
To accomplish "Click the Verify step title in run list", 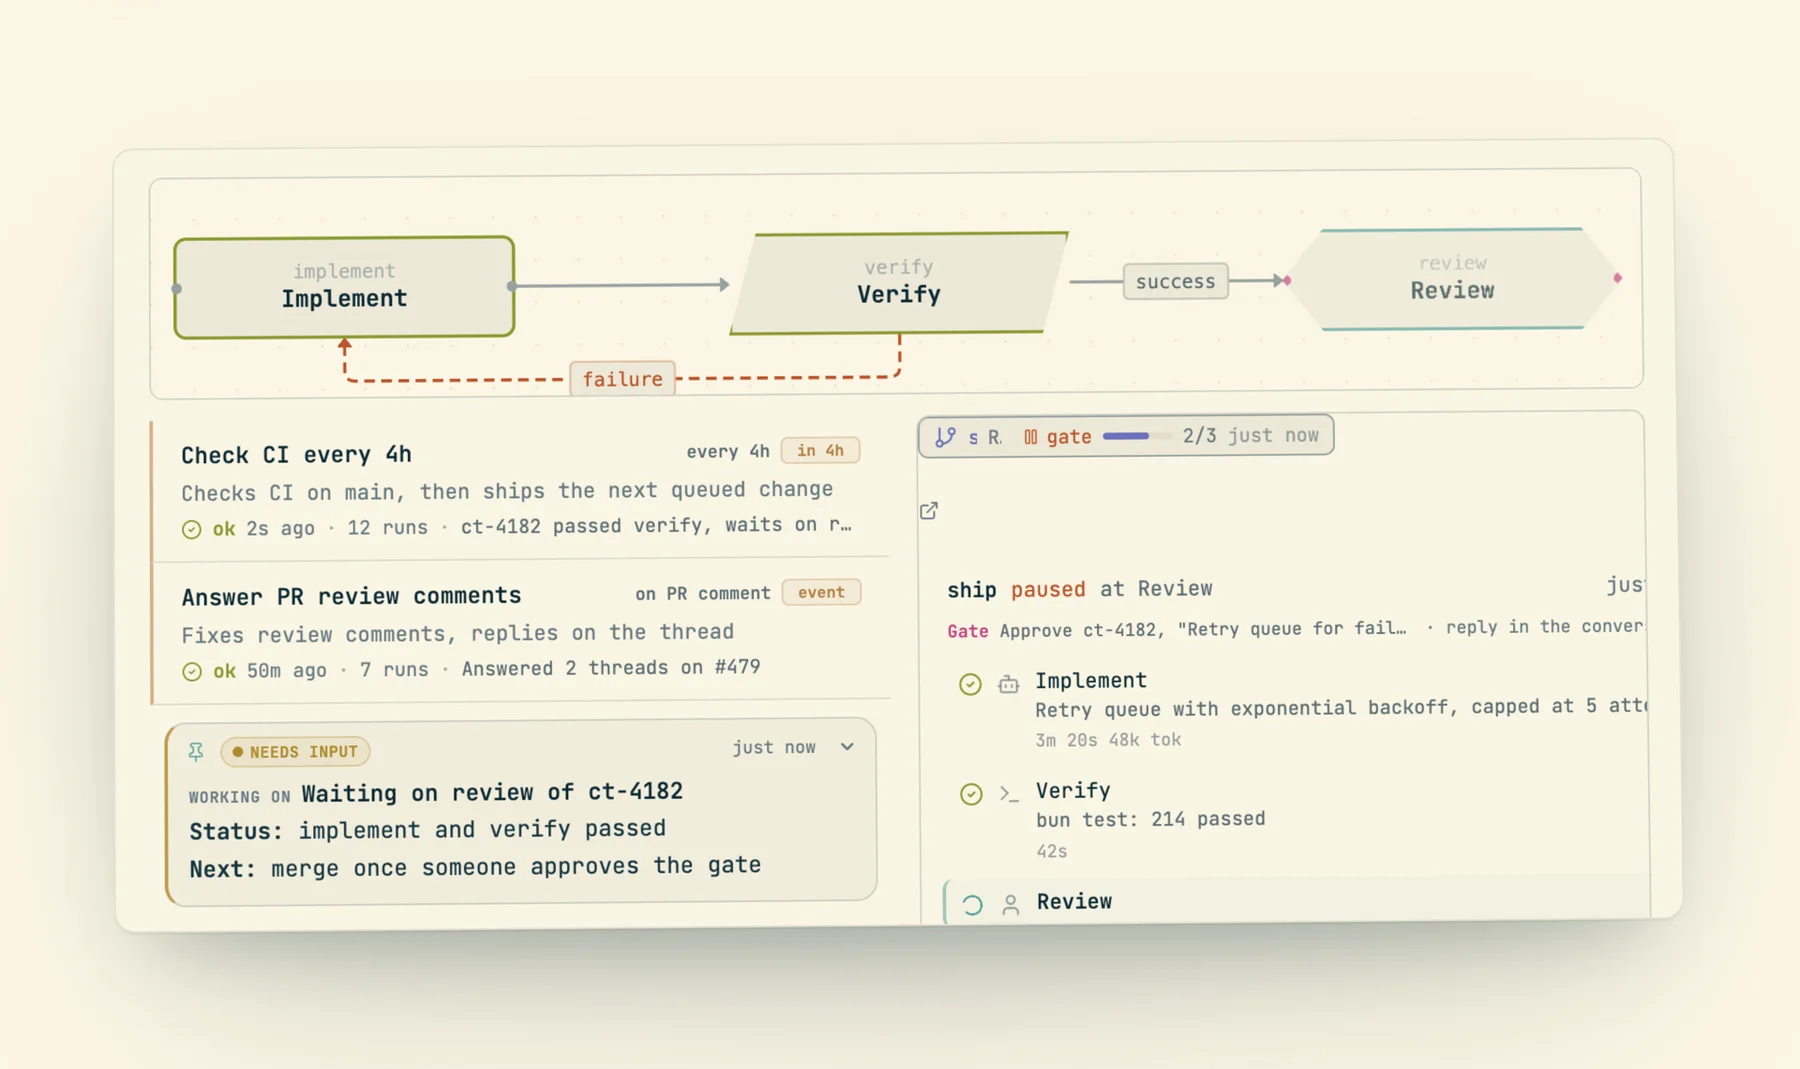I will pos(1072,791).
